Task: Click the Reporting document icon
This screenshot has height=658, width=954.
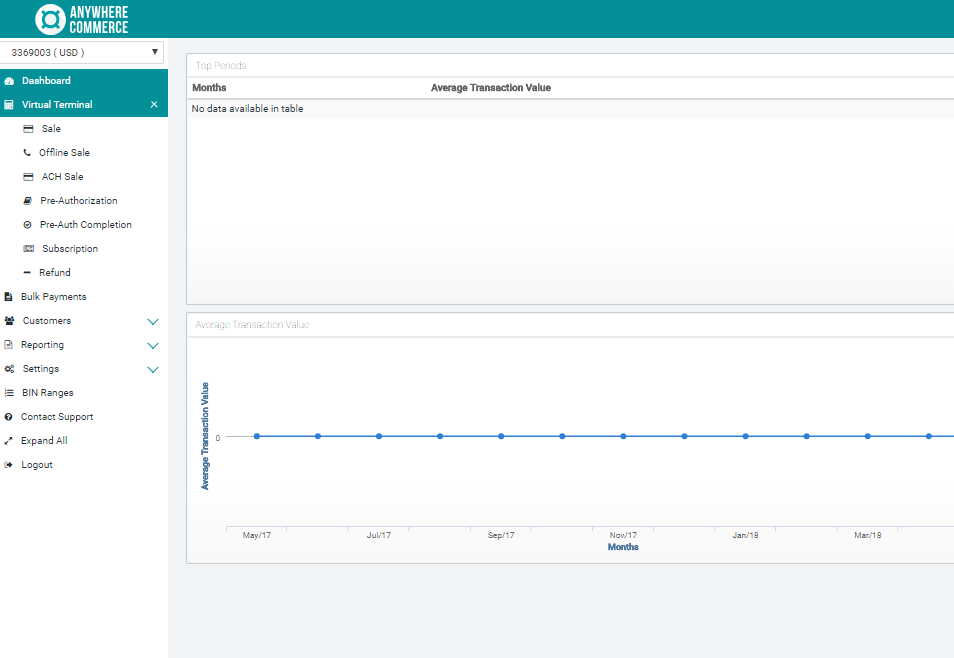Action: click(x=9, y=345)
